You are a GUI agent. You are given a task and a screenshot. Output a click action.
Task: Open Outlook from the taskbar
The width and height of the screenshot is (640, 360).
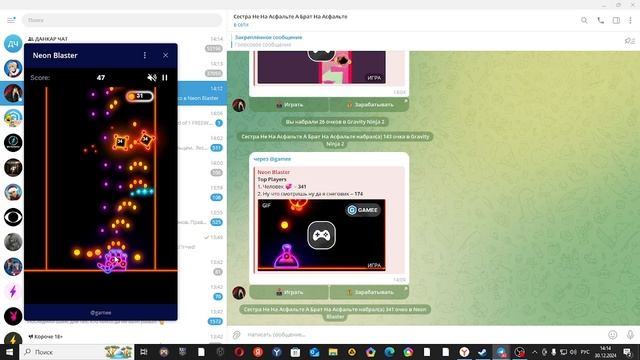click(x=314, y=352)
